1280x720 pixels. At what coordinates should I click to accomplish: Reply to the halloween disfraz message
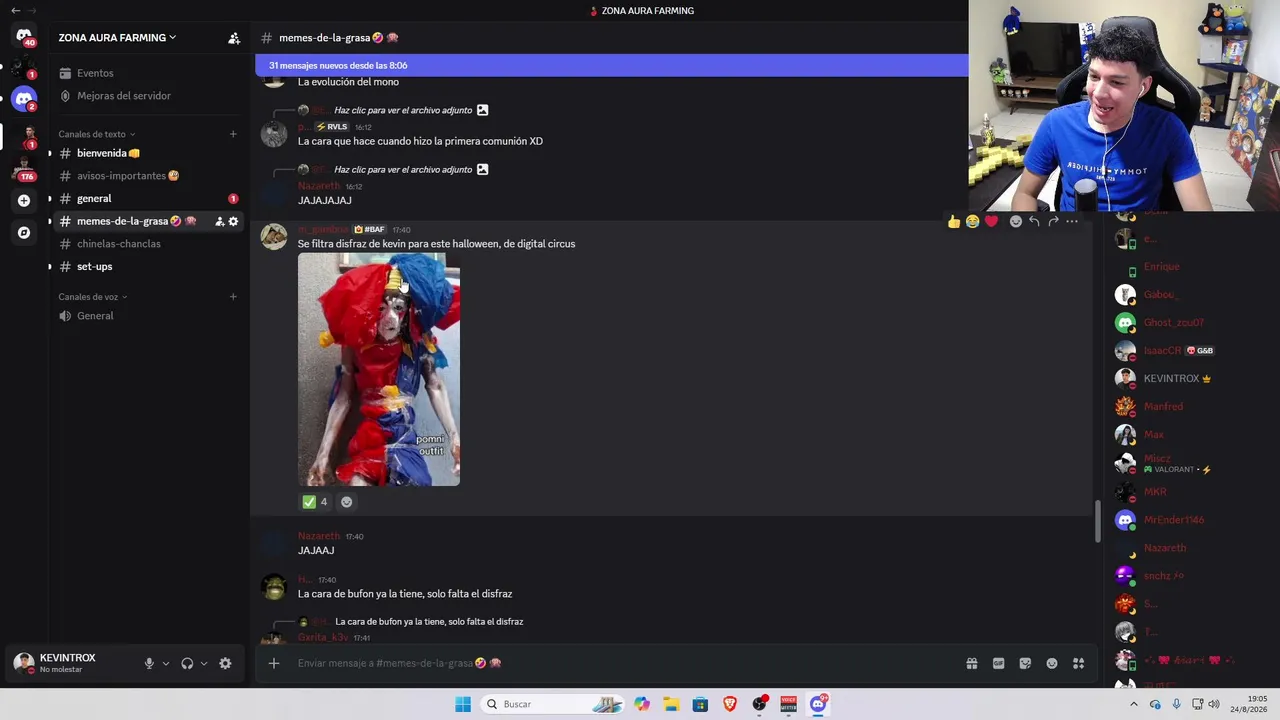1034,221
